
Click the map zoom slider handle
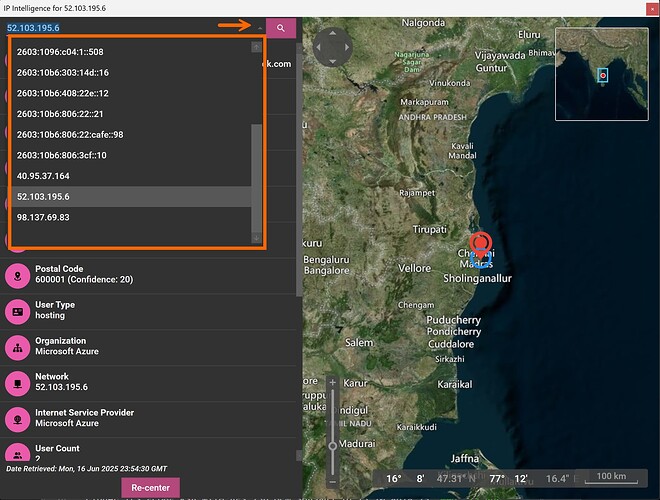pos(333,446)
